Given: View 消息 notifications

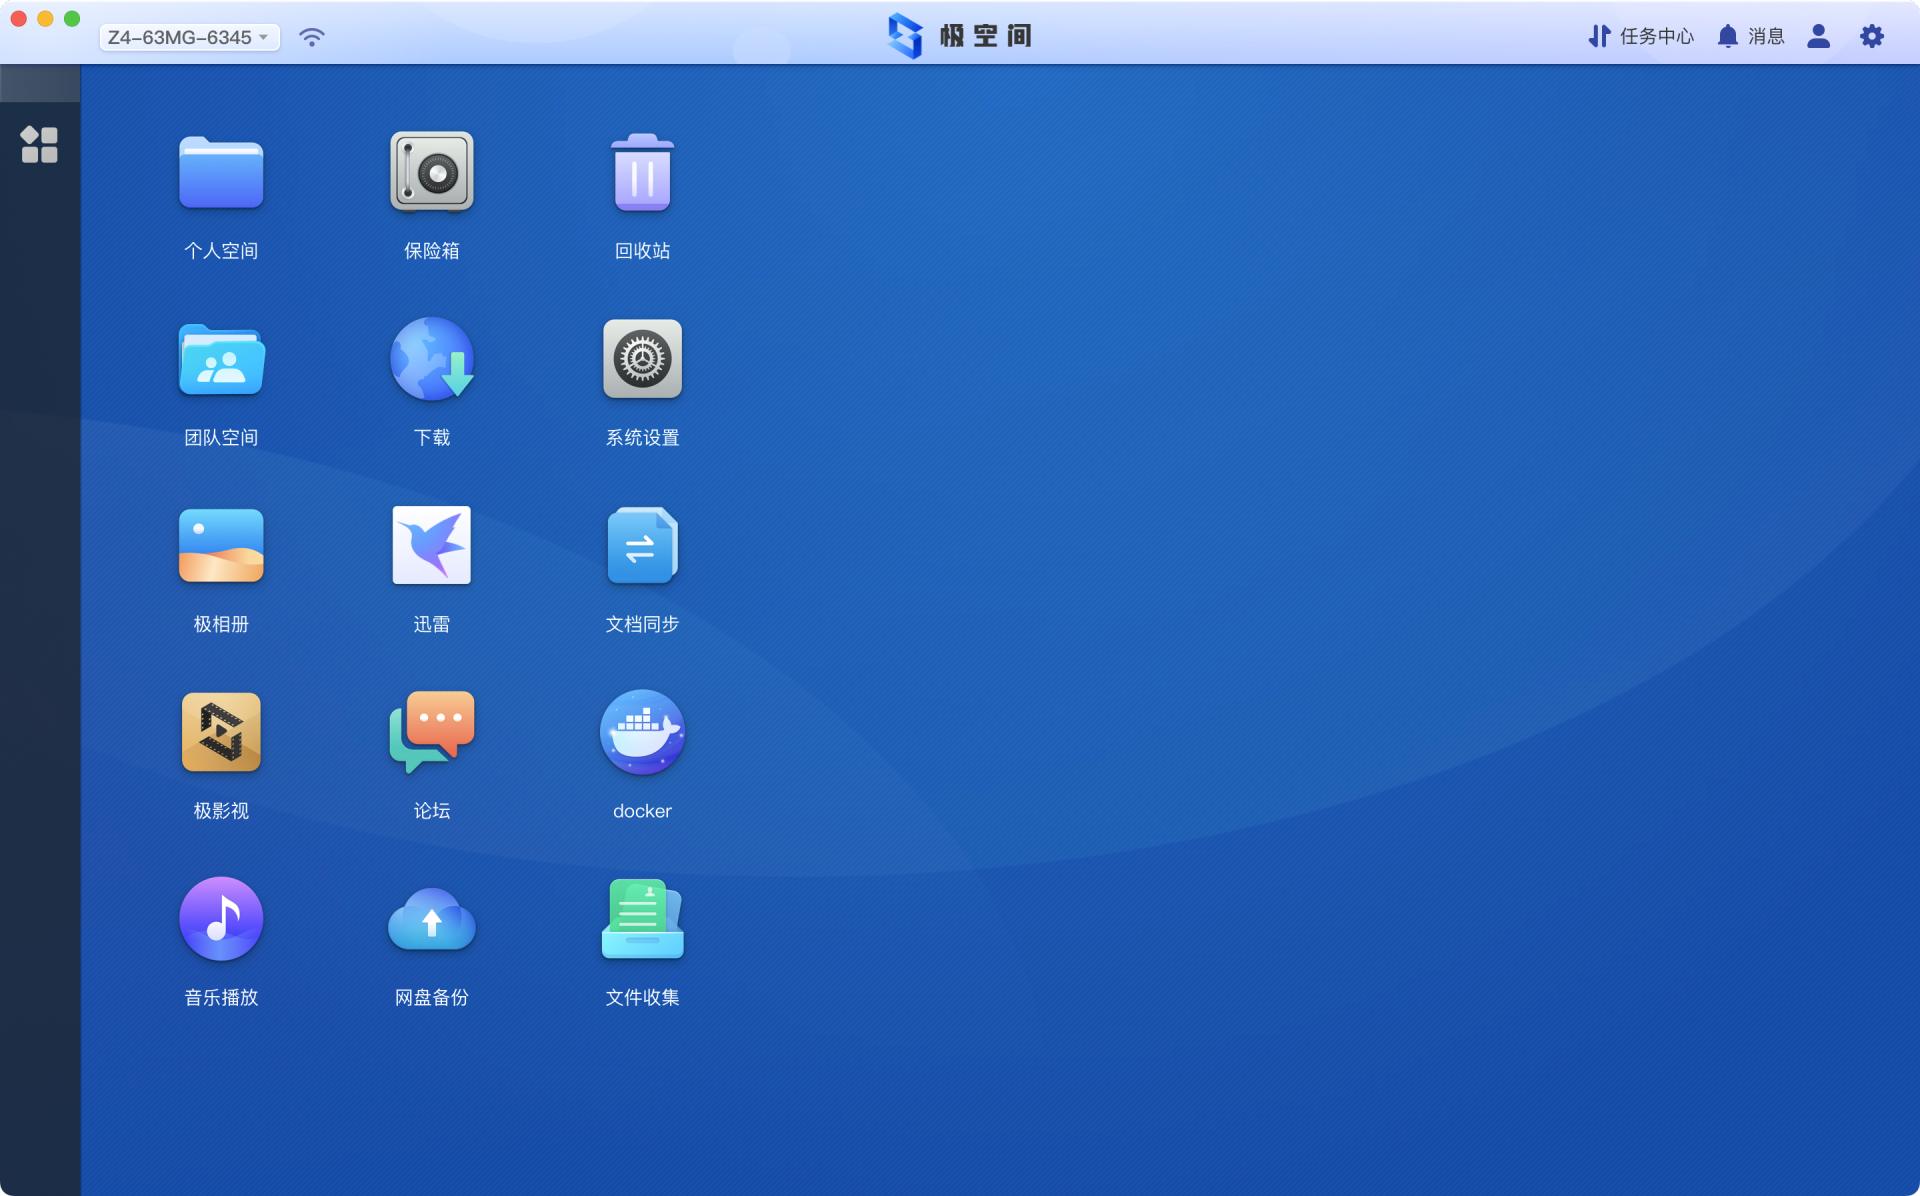Looking at the screenshot, I should pyautogui.click(x=1751, y=37).
